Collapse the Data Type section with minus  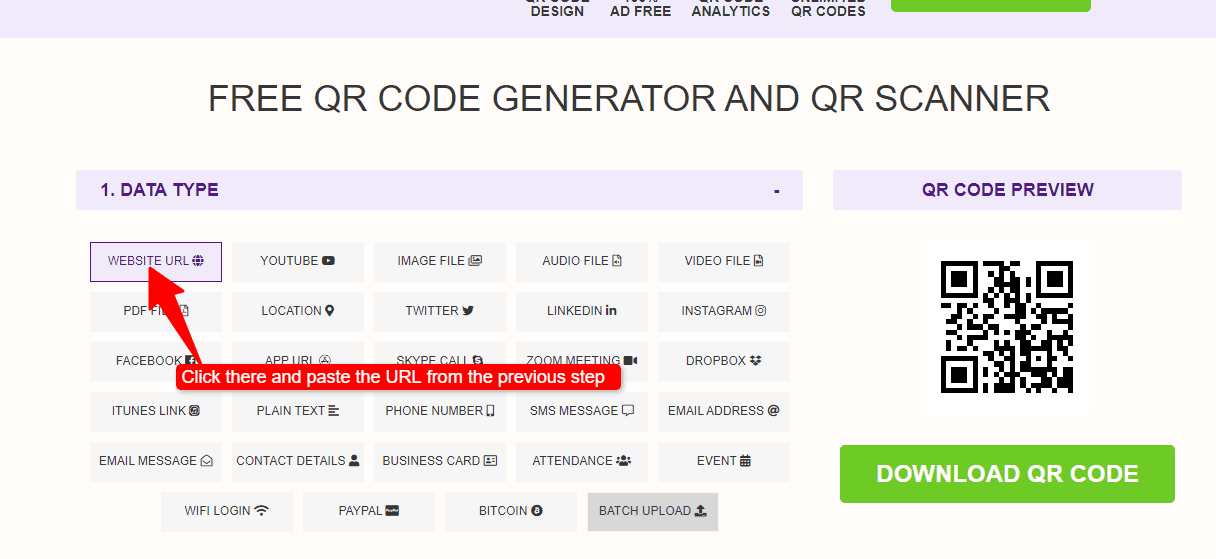click(x=776, y=190)
